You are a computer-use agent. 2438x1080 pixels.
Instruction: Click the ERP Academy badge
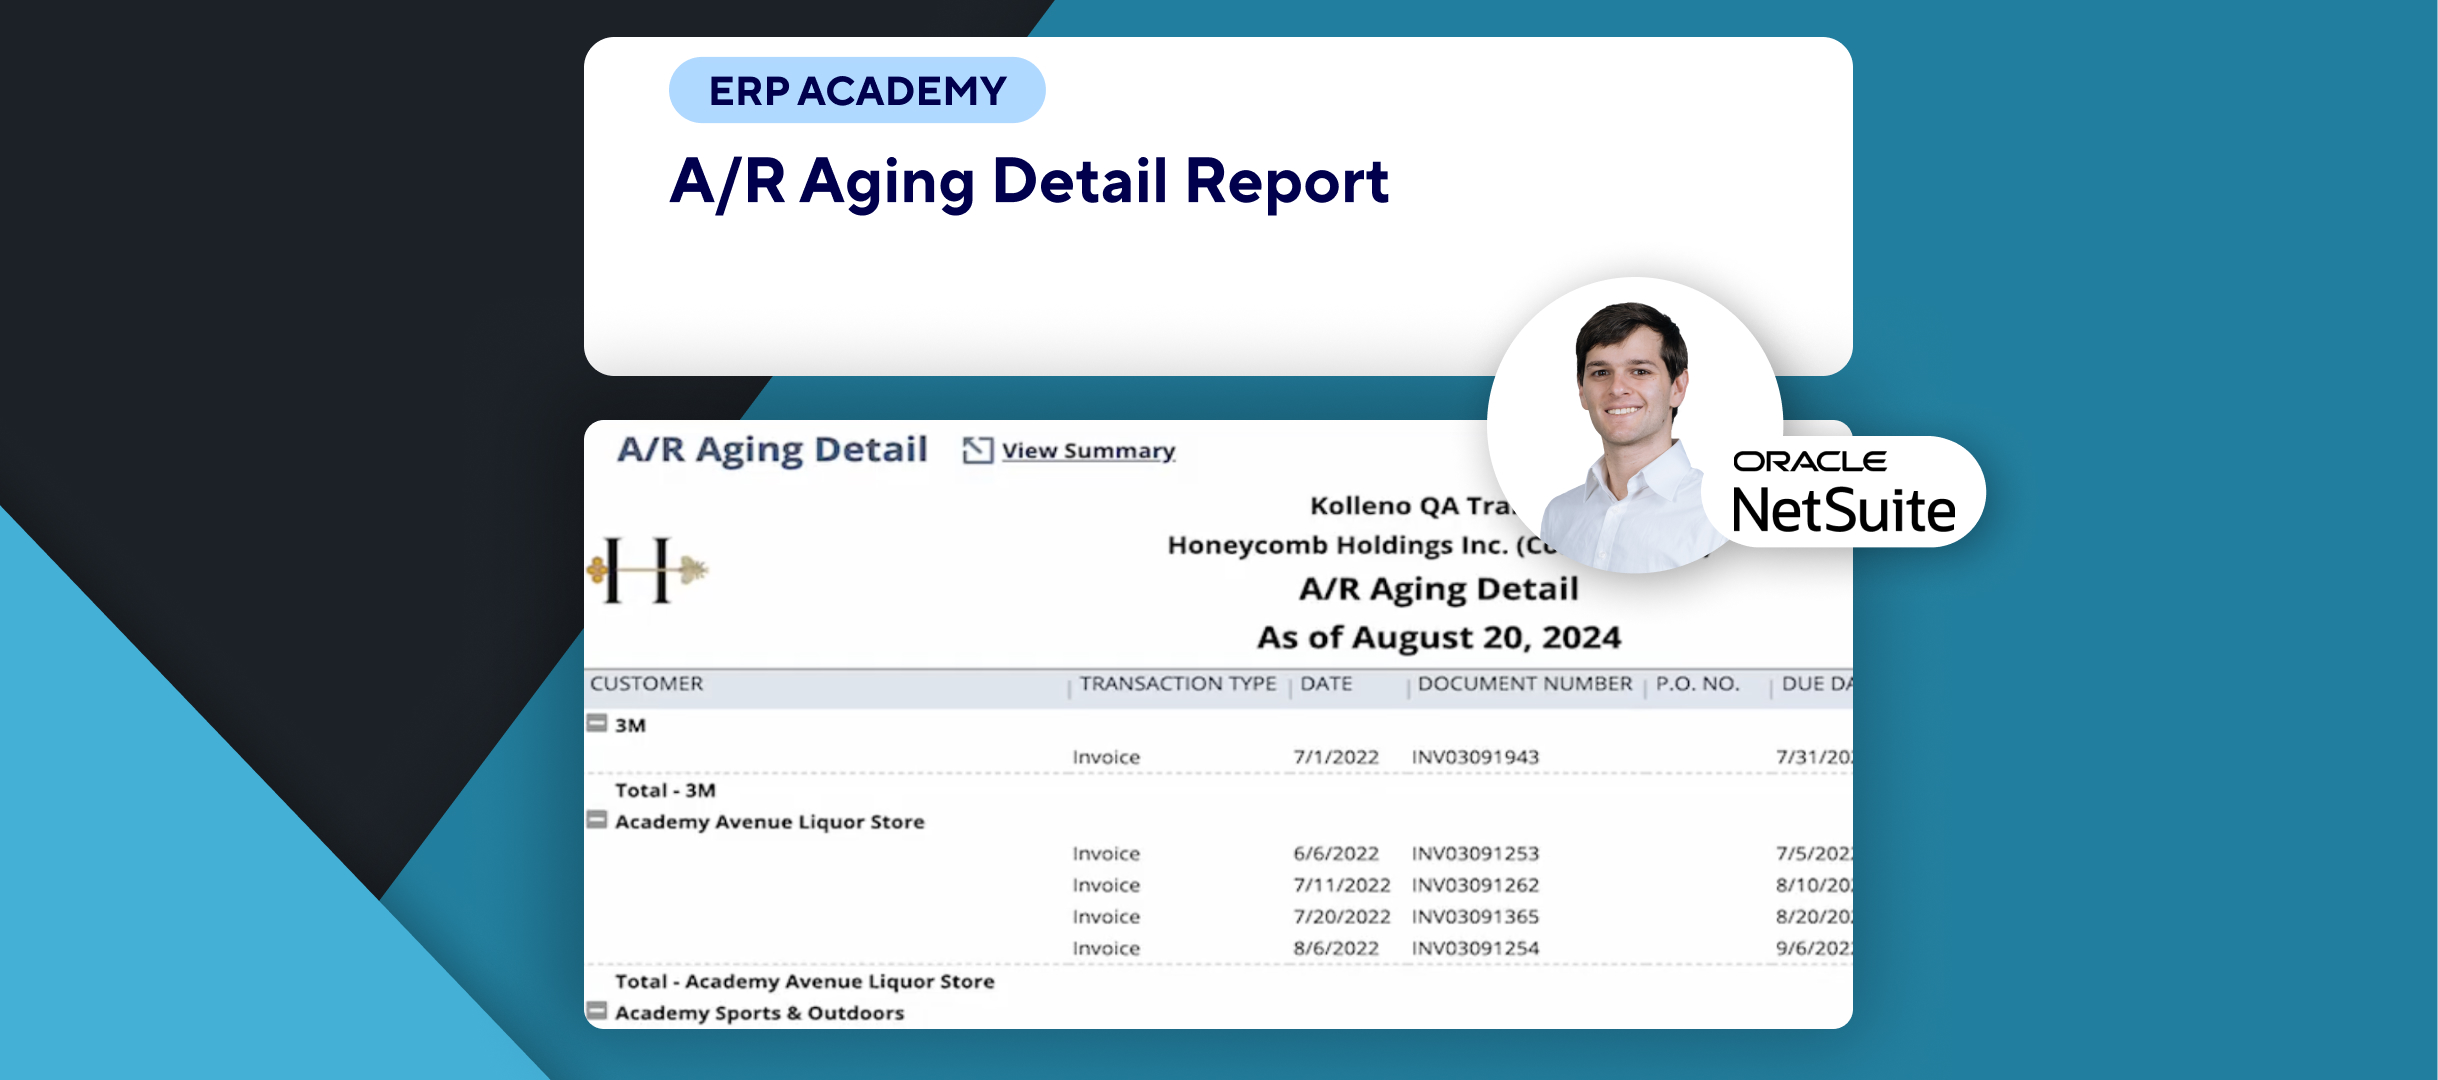(x=857, y=91)
